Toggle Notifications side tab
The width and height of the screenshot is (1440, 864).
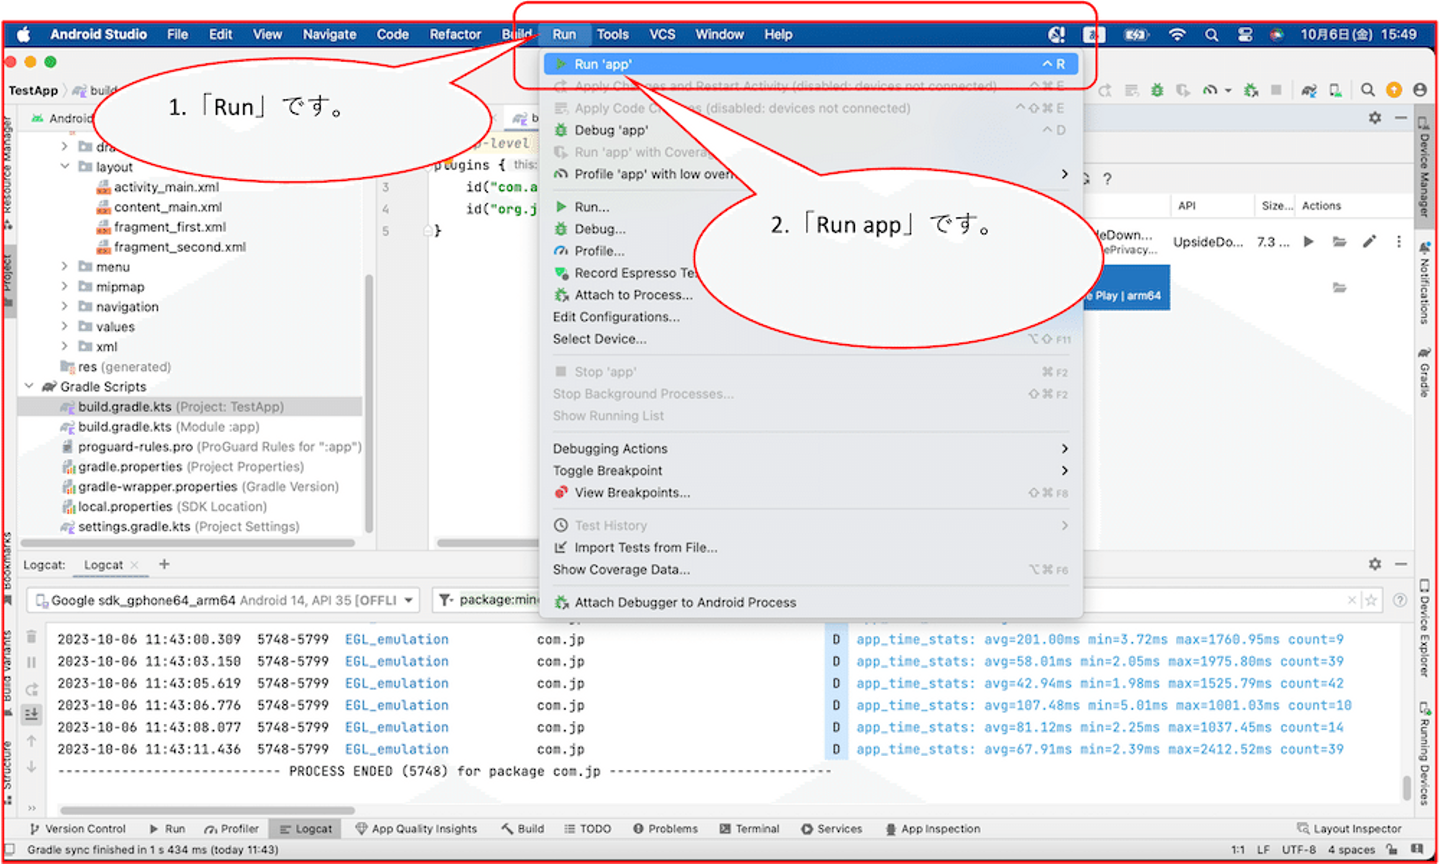(1424, 284)
